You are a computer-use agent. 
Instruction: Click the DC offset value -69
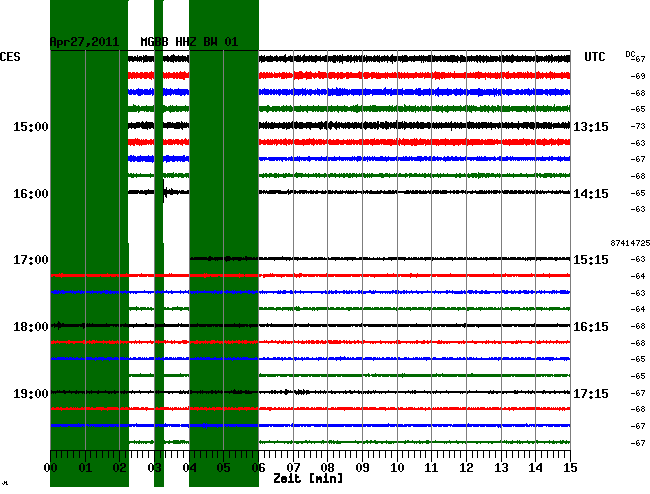pos(638,76)
